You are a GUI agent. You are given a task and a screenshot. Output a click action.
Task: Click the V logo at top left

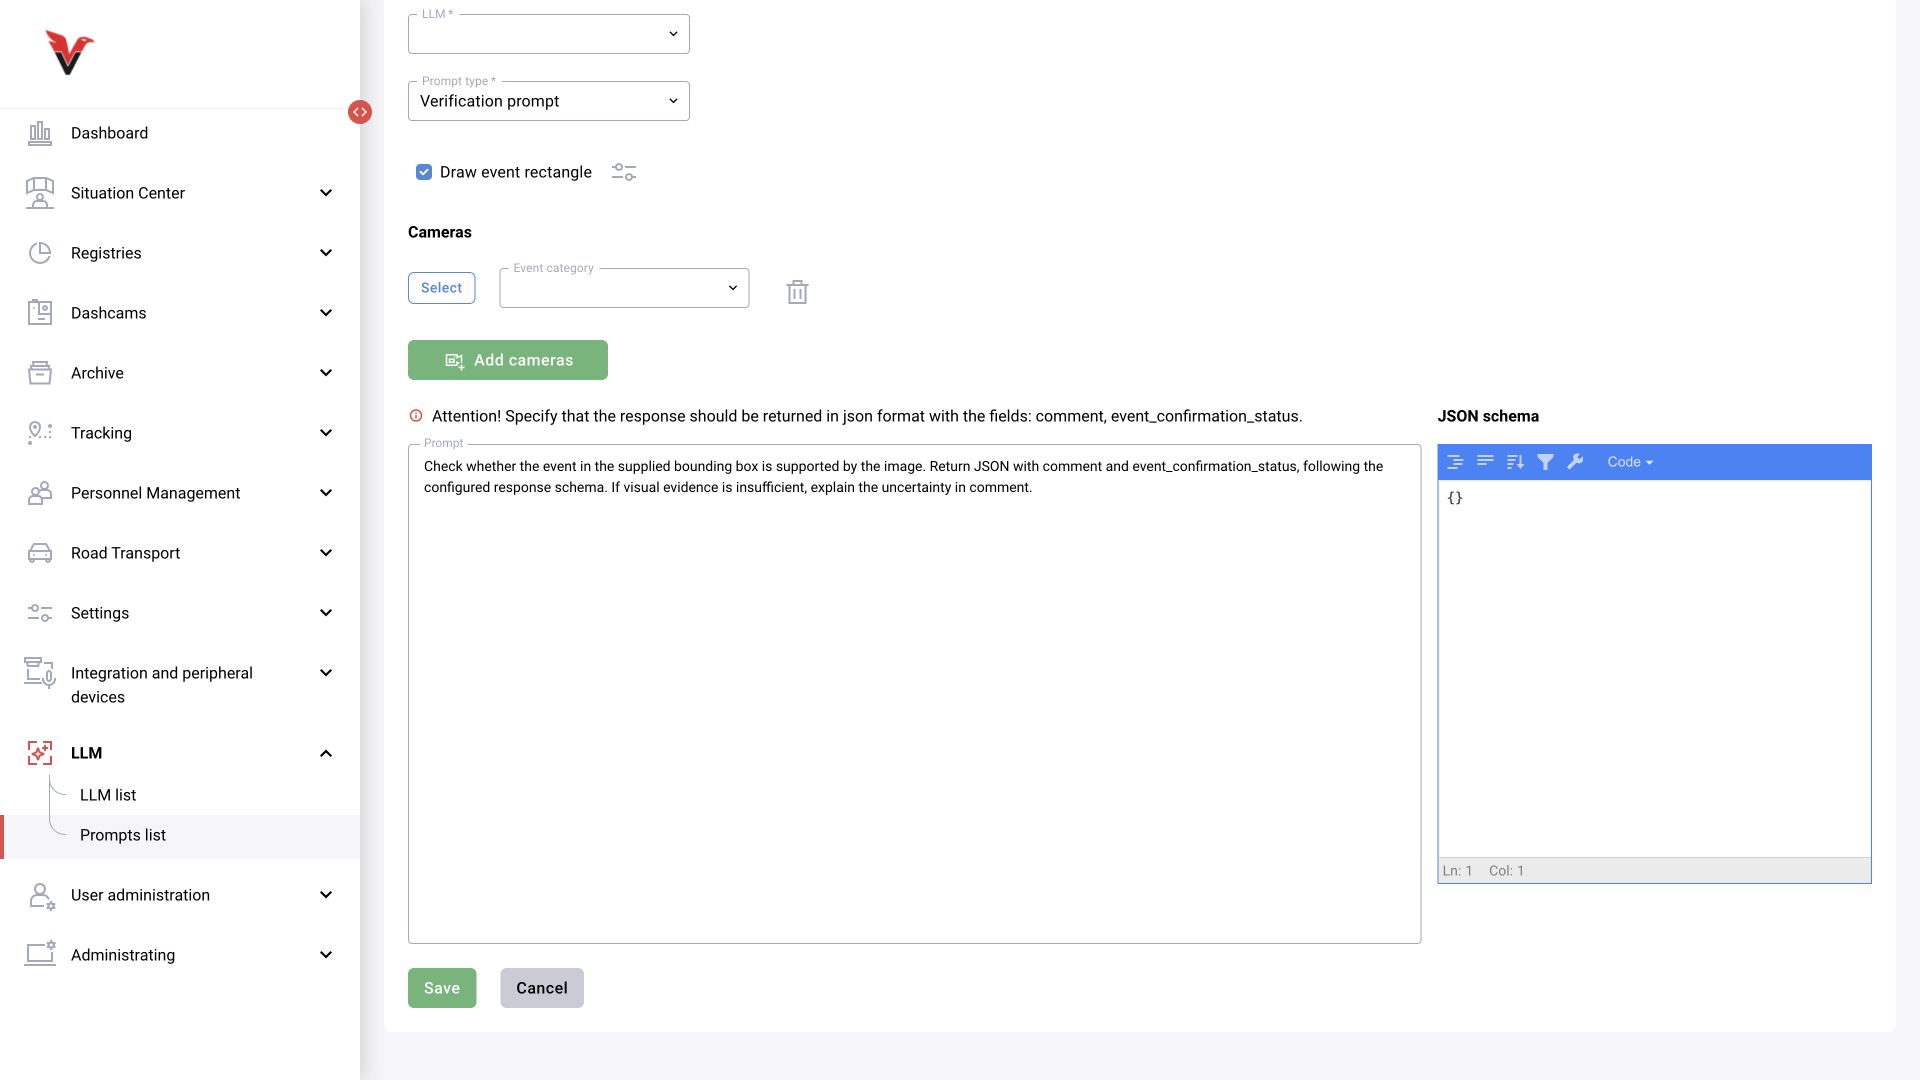point(69,52)
